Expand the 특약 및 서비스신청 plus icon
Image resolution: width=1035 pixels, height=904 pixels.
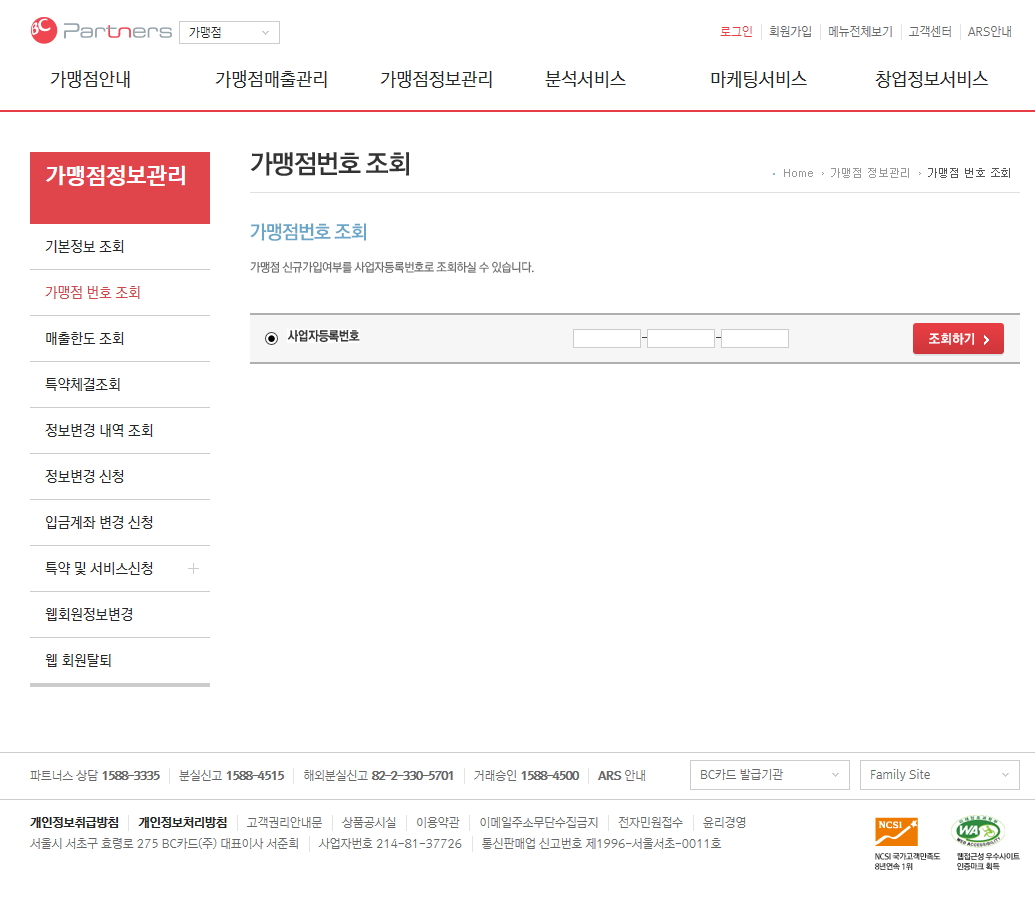pos(193,569)
